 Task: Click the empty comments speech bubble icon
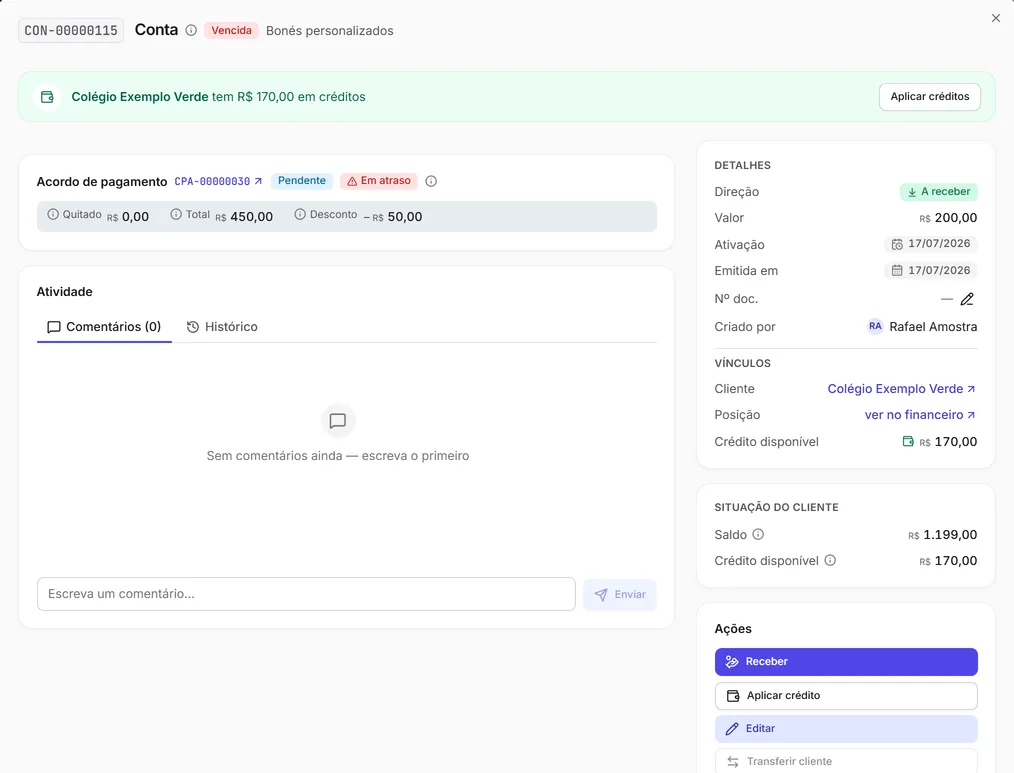[338, 421]
